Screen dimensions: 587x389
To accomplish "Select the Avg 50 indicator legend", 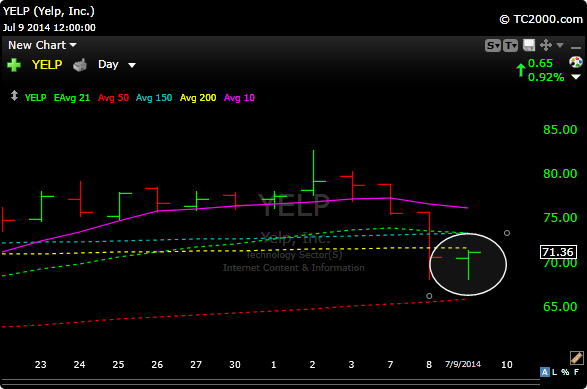I will [x=113, y=98].
